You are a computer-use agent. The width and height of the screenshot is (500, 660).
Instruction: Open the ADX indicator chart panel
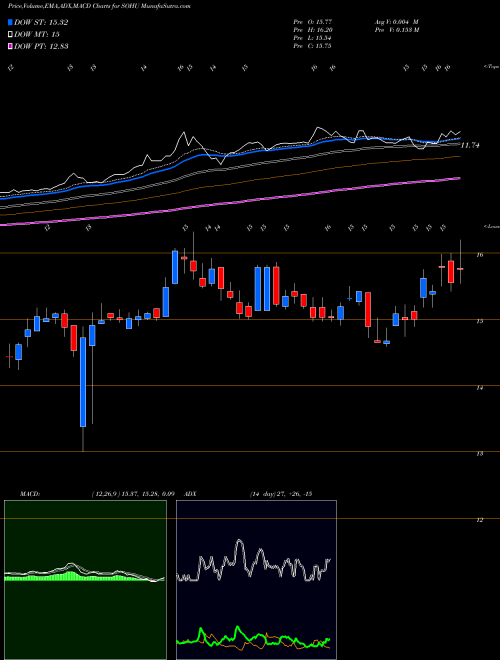click(256, 580)
